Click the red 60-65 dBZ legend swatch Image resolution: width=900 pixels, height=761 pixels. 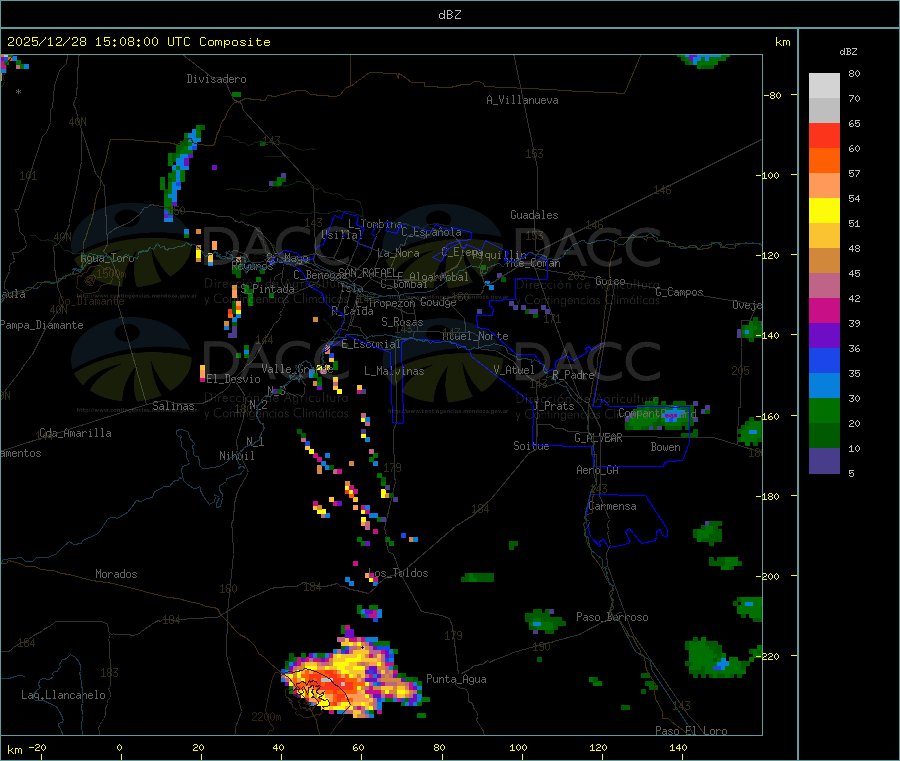(824, 135)
